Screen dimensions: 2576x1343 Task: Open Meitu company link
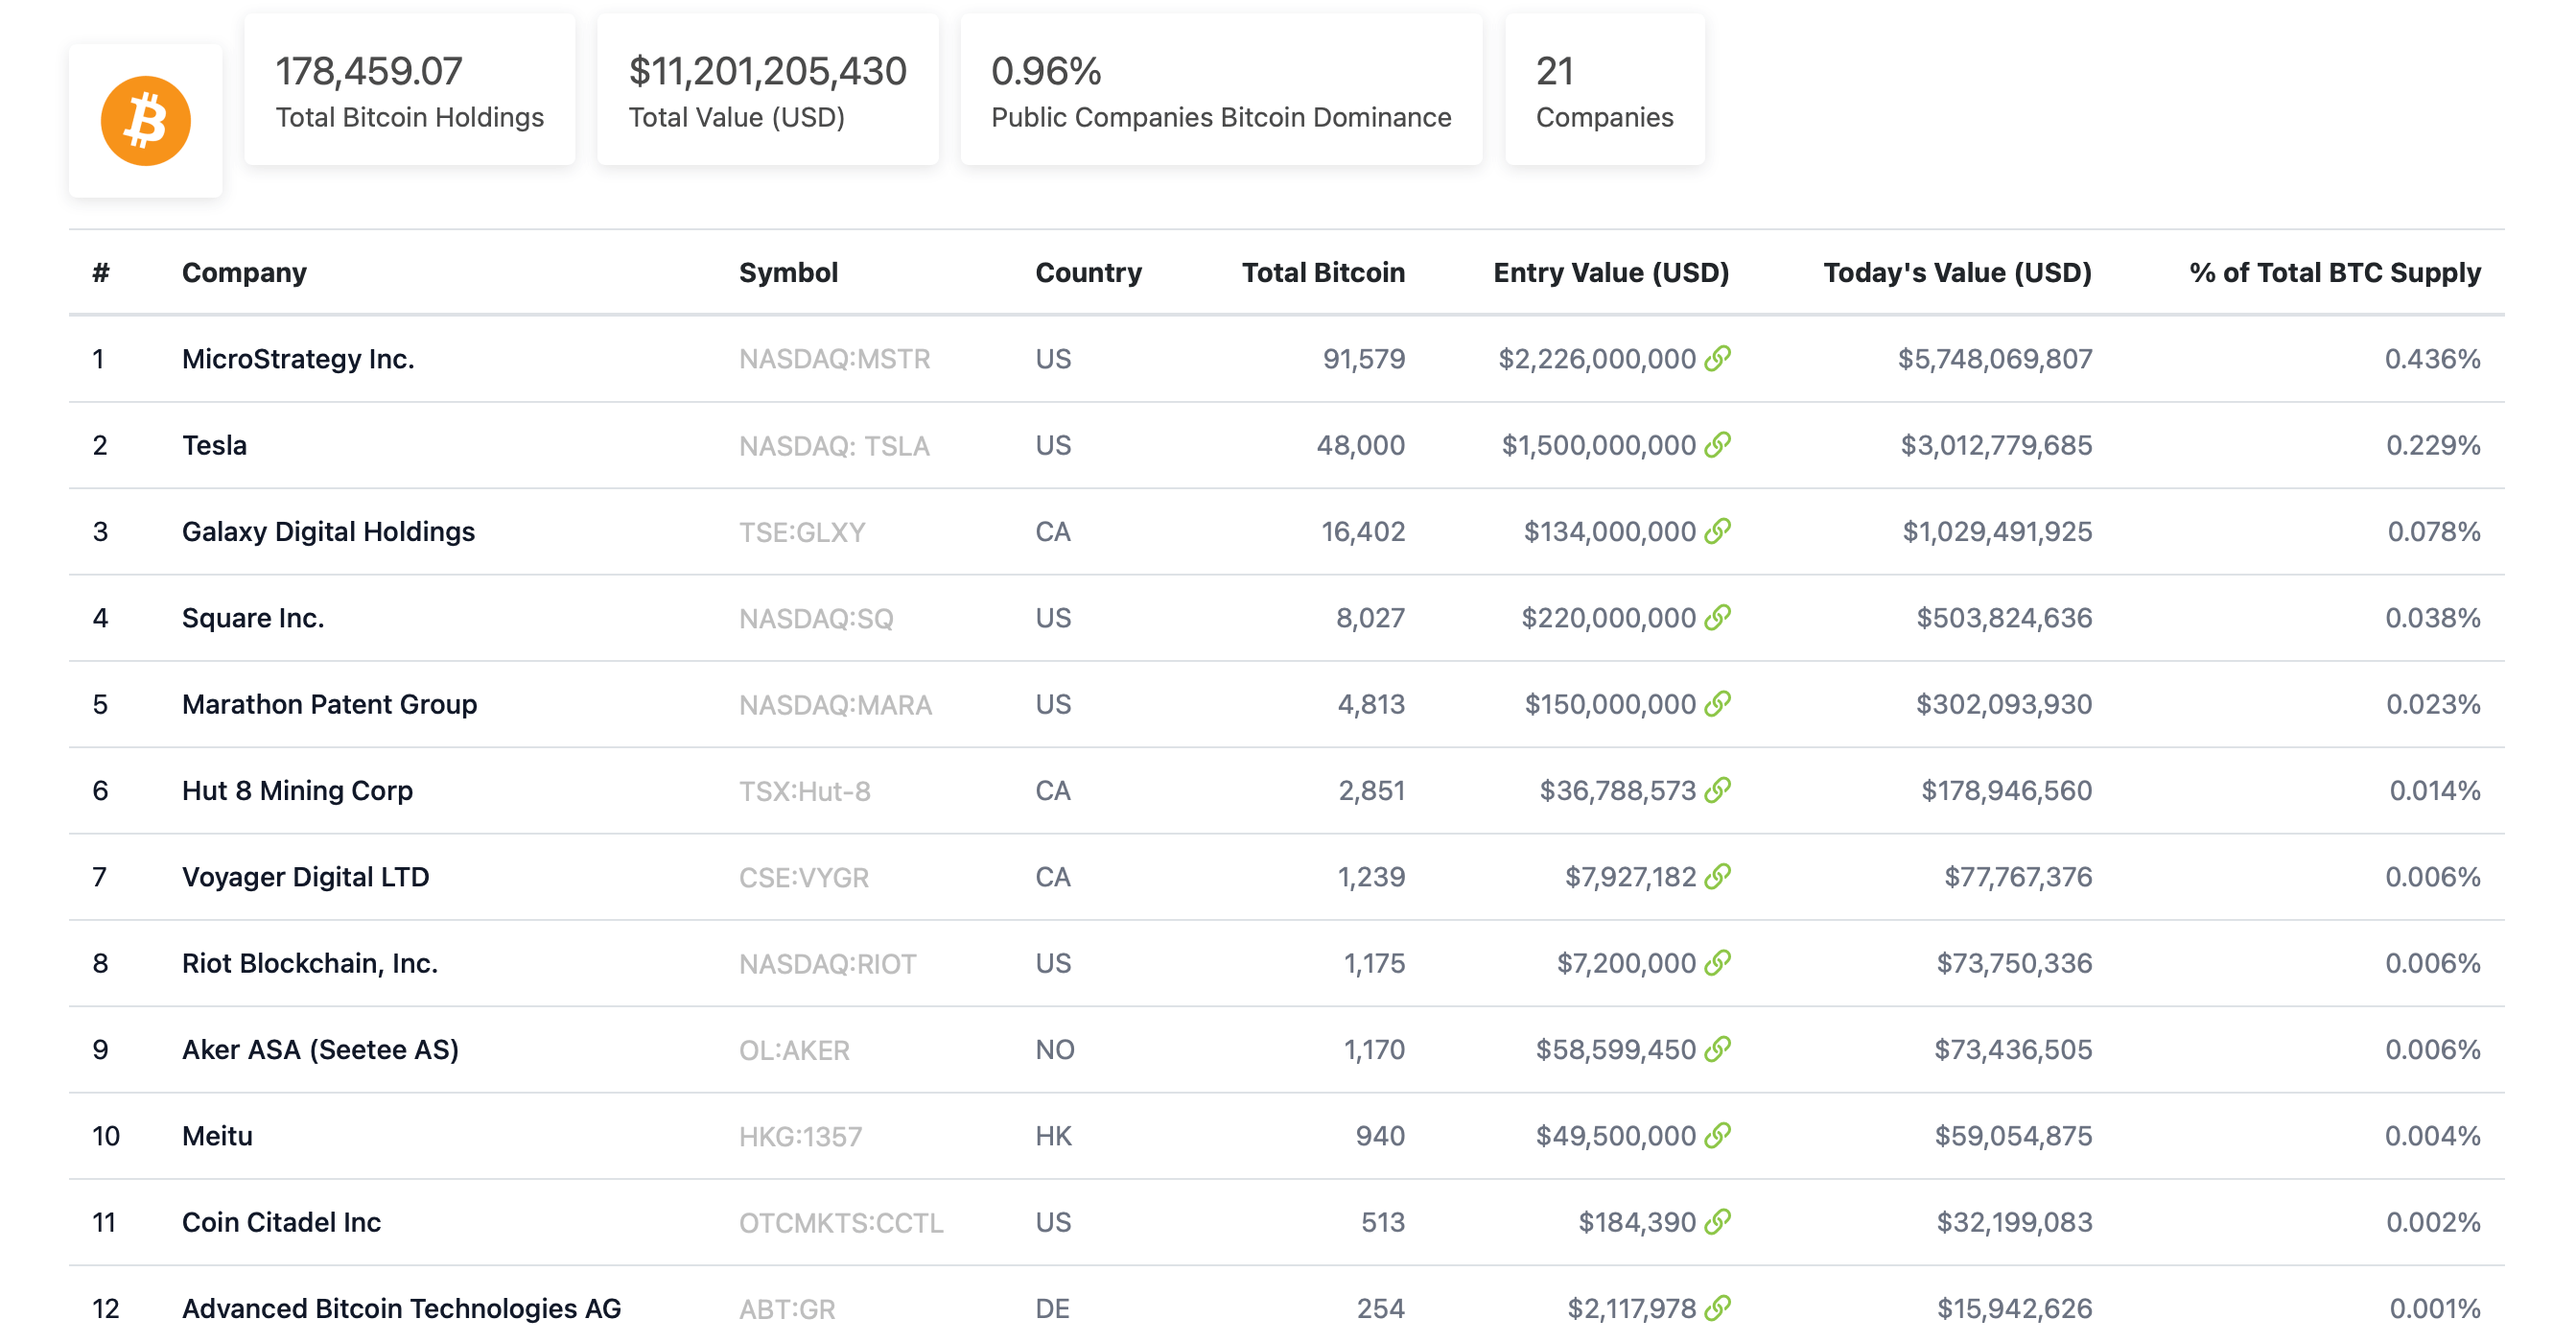217,1136
